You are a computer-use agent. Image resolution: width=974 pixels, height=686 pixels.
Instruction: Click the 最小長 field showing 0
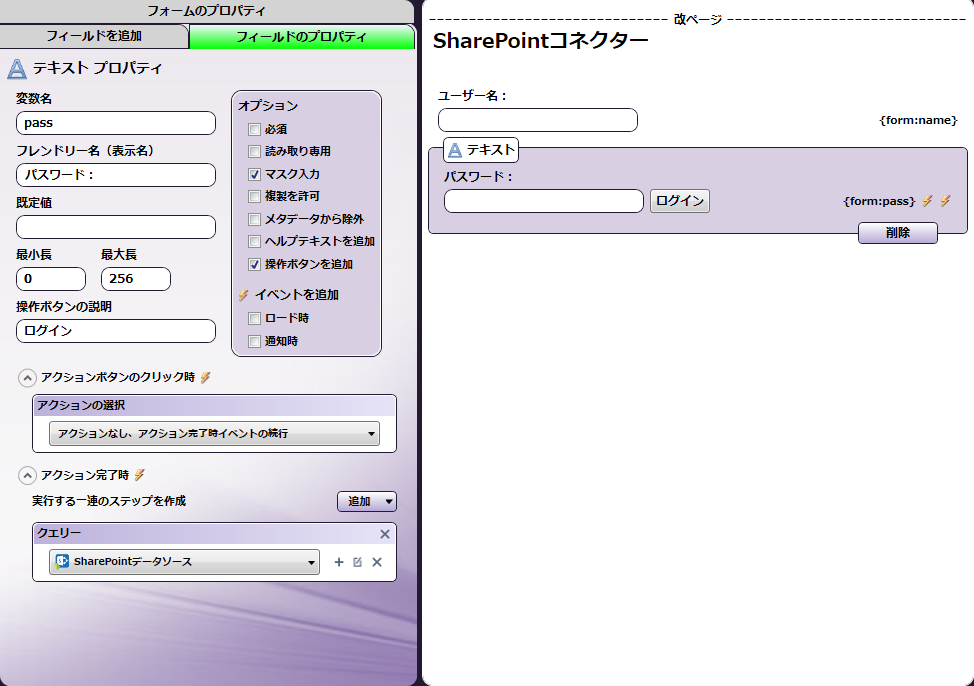(51, 279)
